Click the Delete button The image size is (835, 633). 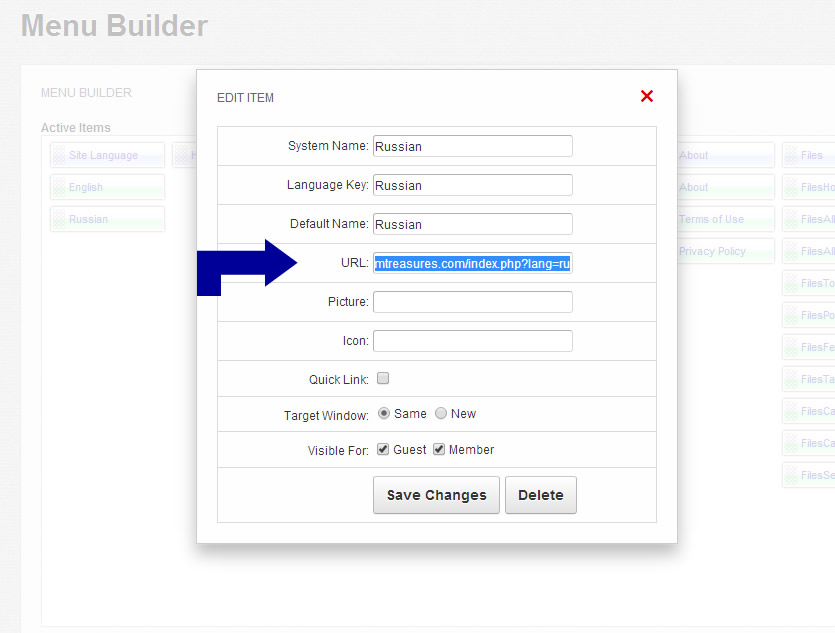point(540,495)
